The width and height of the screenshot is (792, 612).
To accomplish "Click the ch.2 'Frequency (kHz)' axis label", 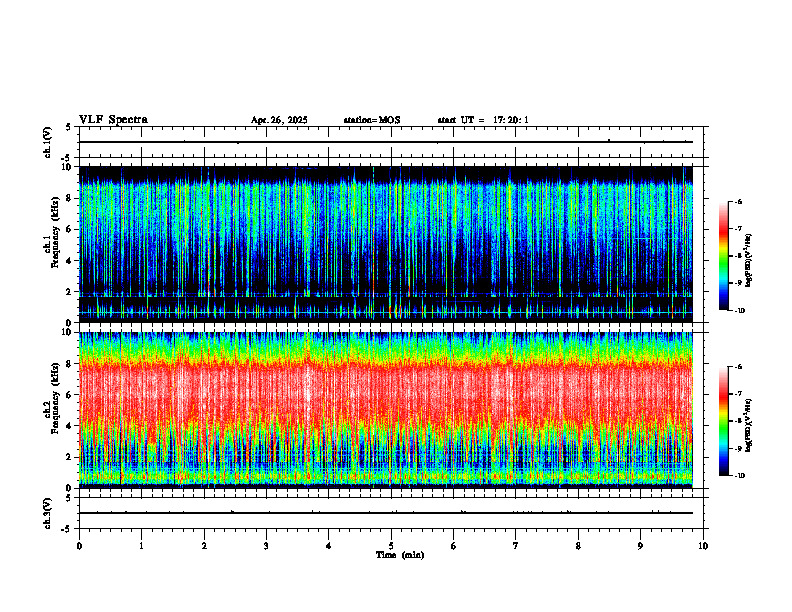I will (56, 398).
